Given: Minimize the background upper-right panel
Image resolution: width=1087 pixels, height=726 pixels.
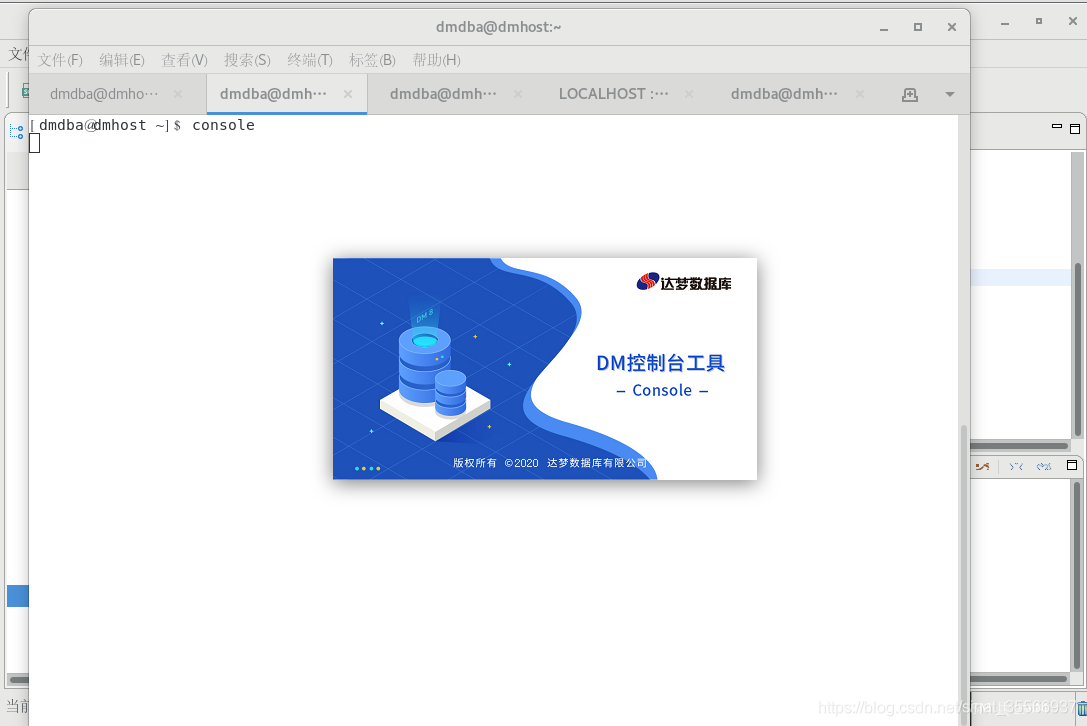Looking at the screenshot, I should (x=1057, y=127).
